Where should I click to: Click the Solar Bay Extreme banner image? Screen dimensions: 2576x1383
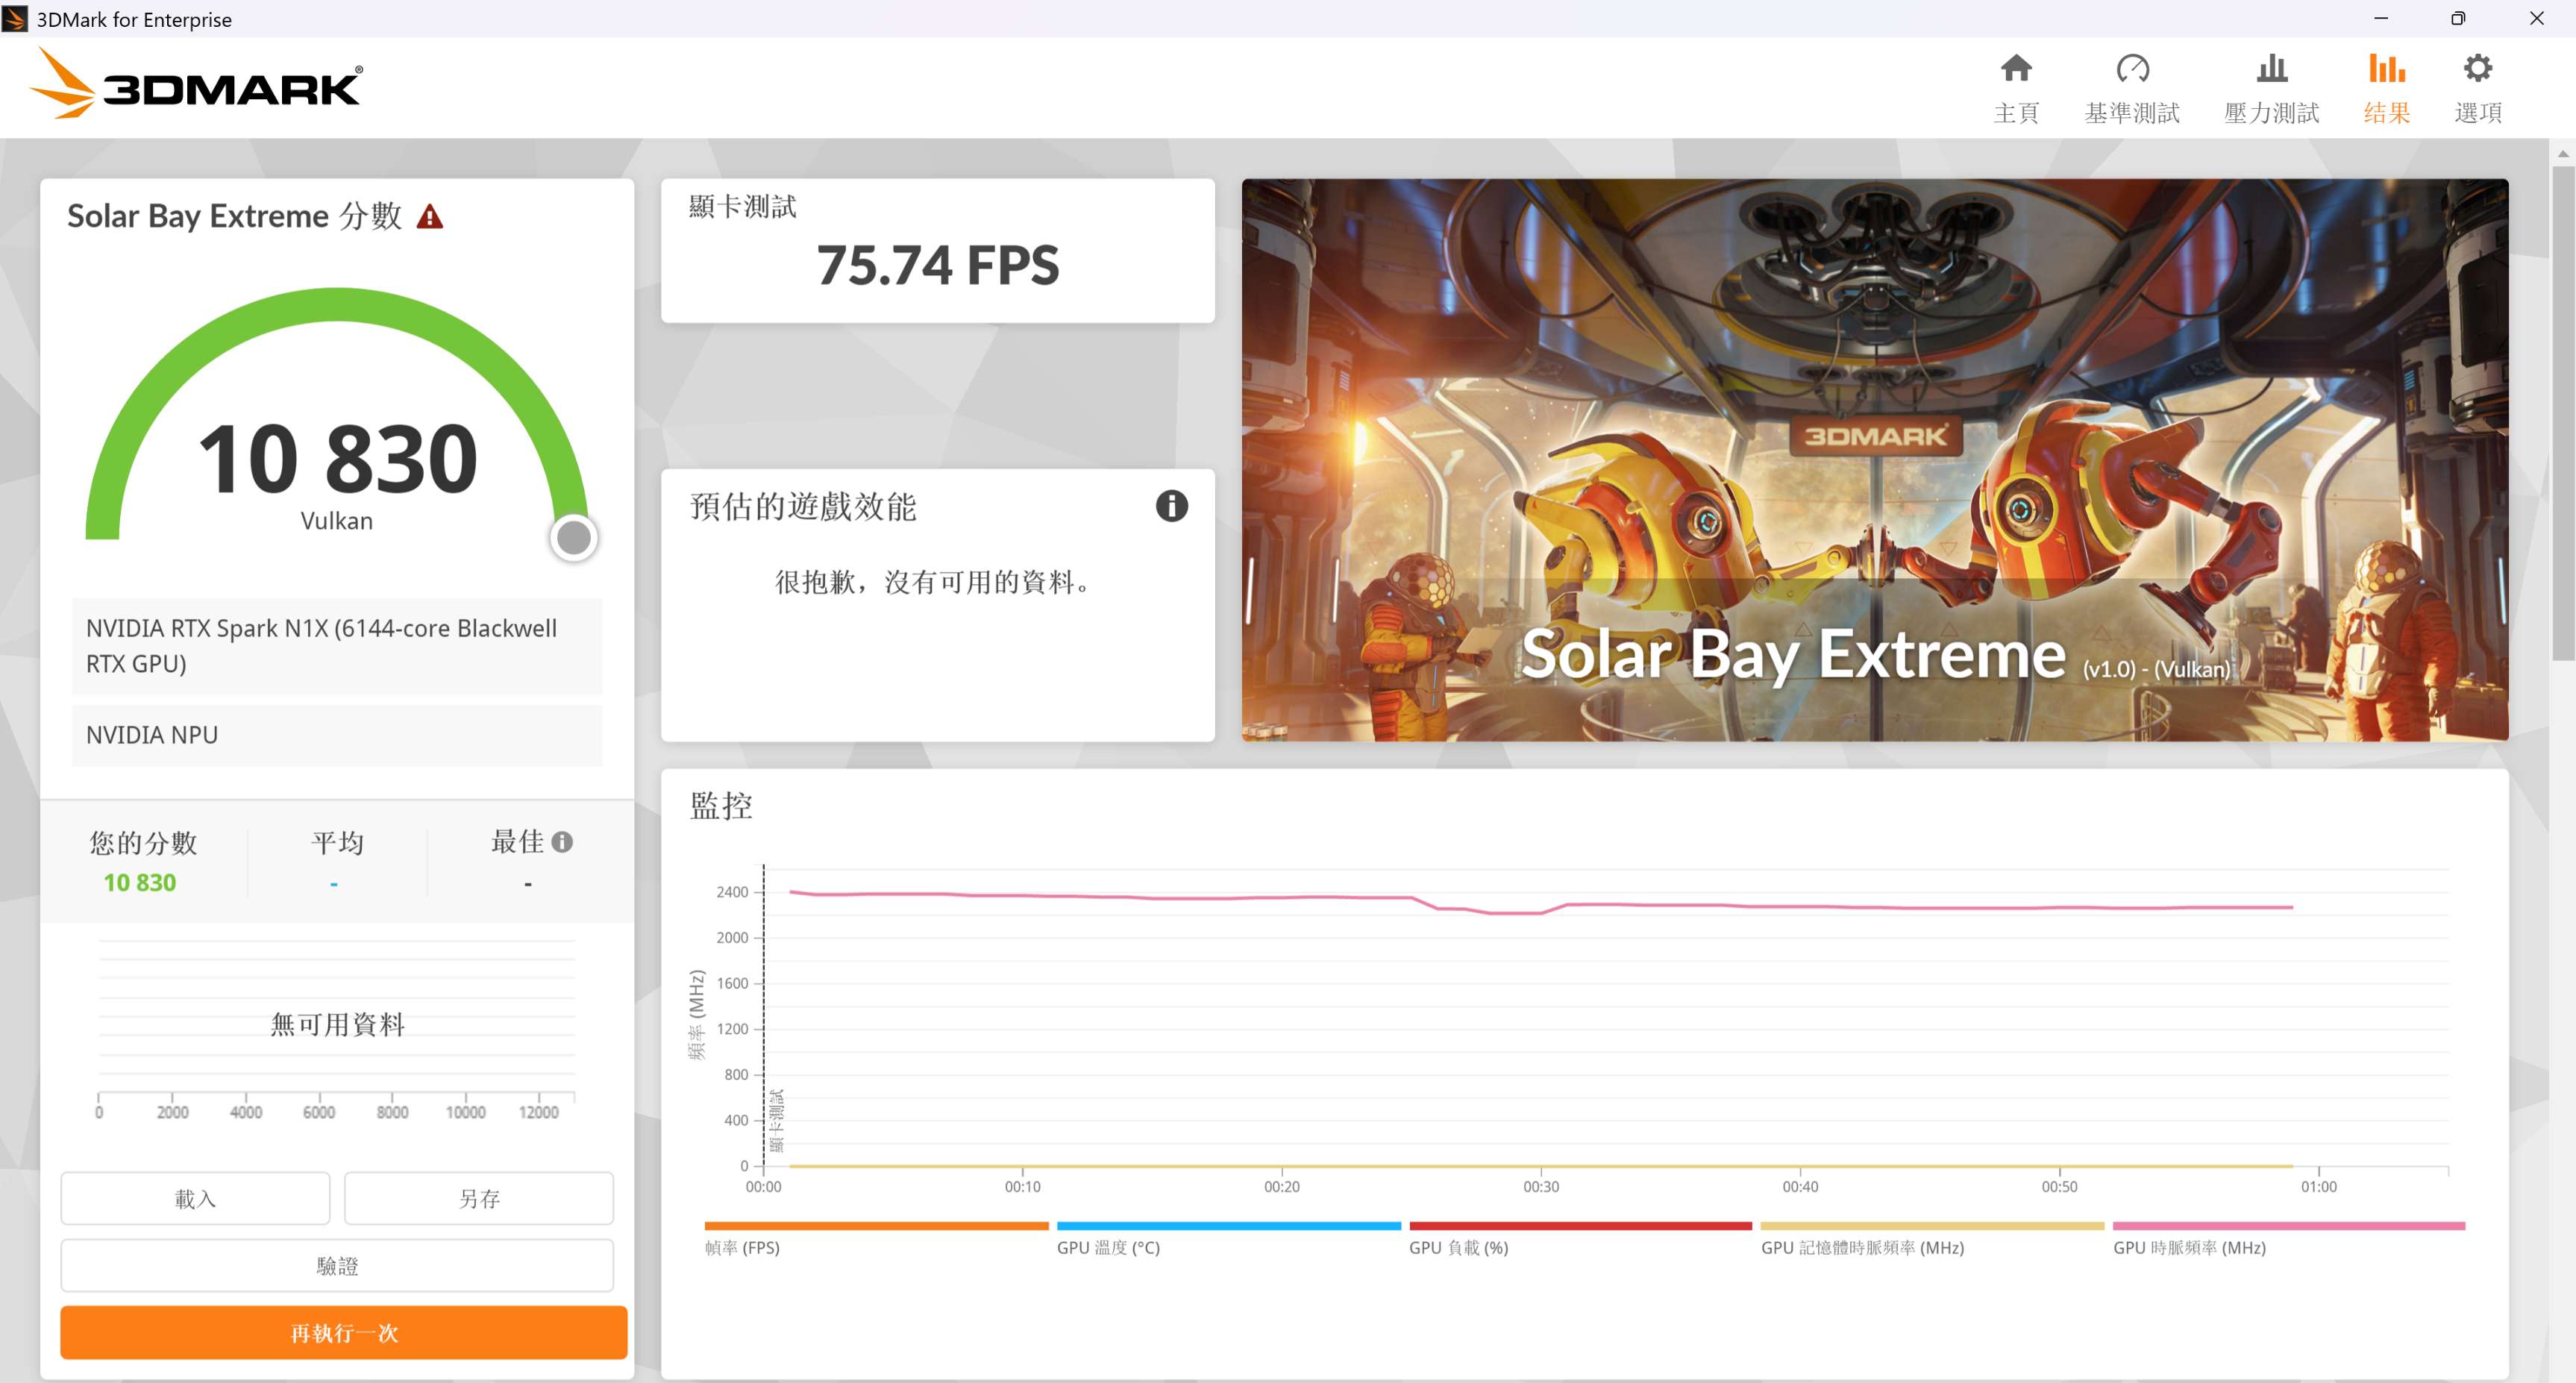click(1875, 460)
